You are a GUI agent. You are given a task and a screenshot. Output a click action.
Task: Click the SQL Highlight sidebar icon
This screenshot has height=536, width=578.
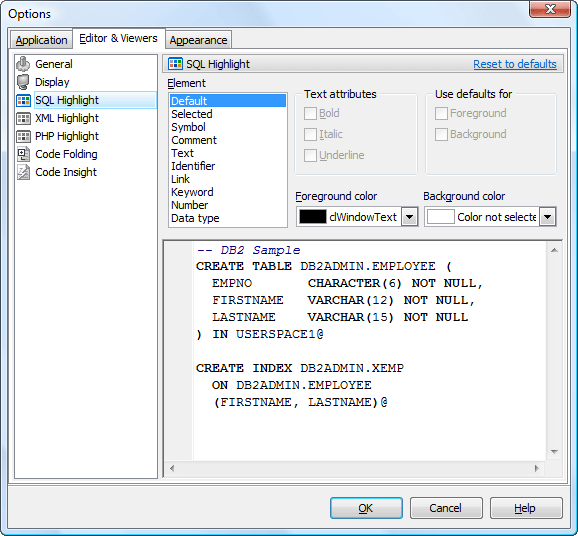tap(23, 100)
